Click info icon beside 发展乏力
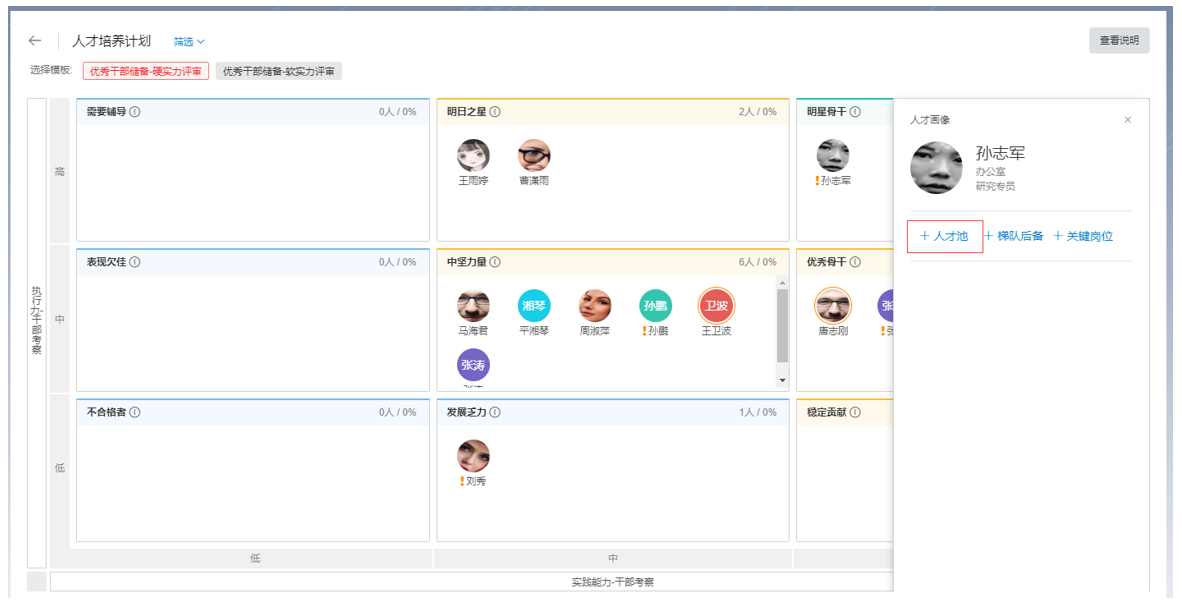 [495, 412]
